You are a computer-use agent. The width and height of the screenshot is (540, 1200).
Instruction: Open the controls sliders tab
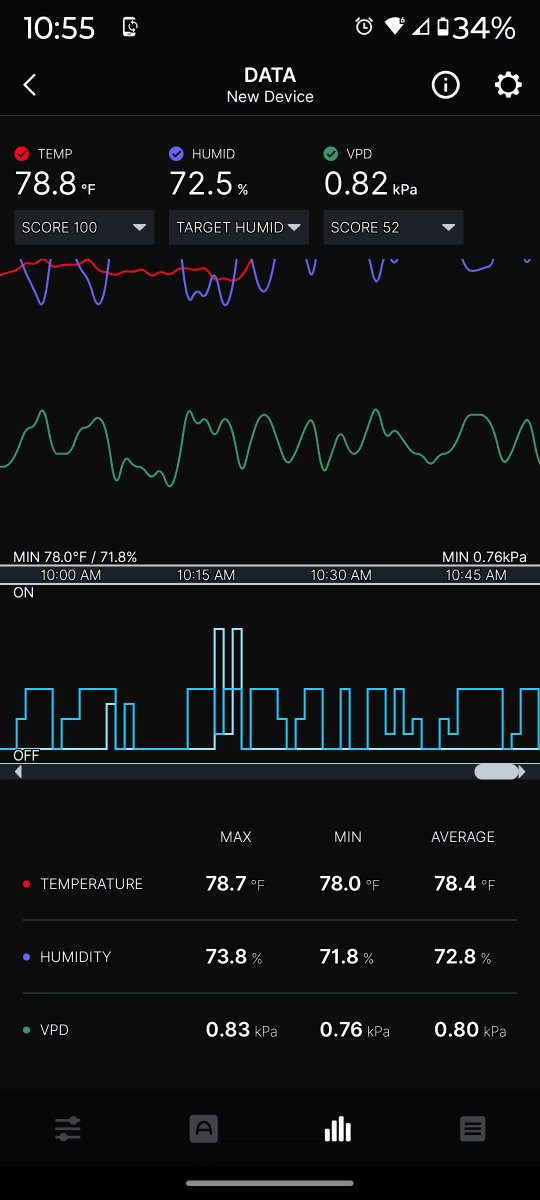click(x=68, y=1130)
